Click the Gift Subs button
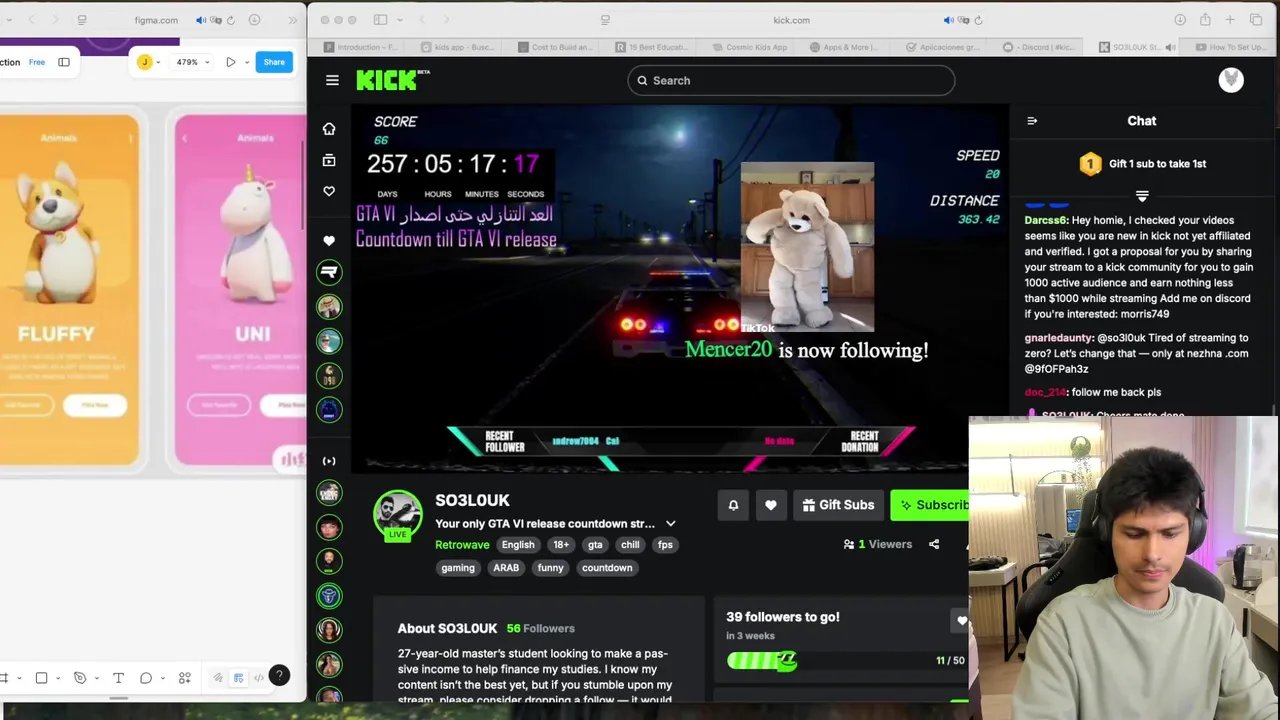This screenshot has height=720, width=1280. [x=839, y=505]
